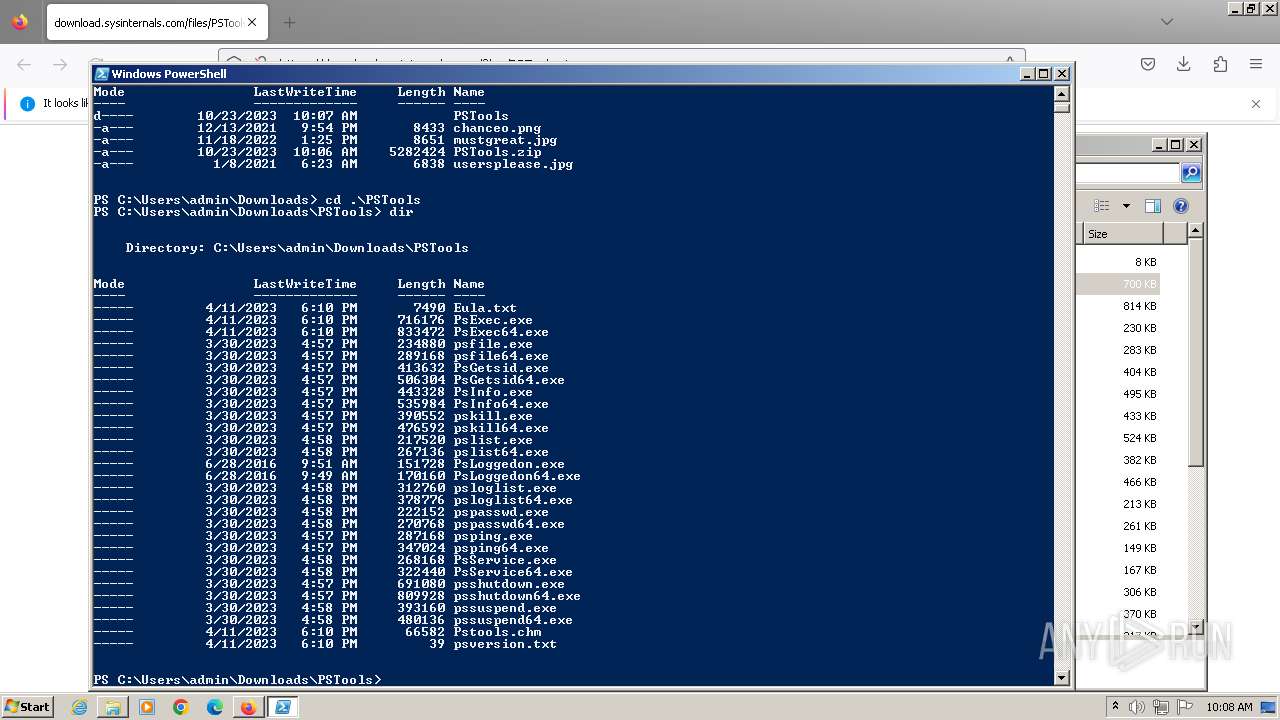Open the Firefox downloads panel

tap(1184, 64)
